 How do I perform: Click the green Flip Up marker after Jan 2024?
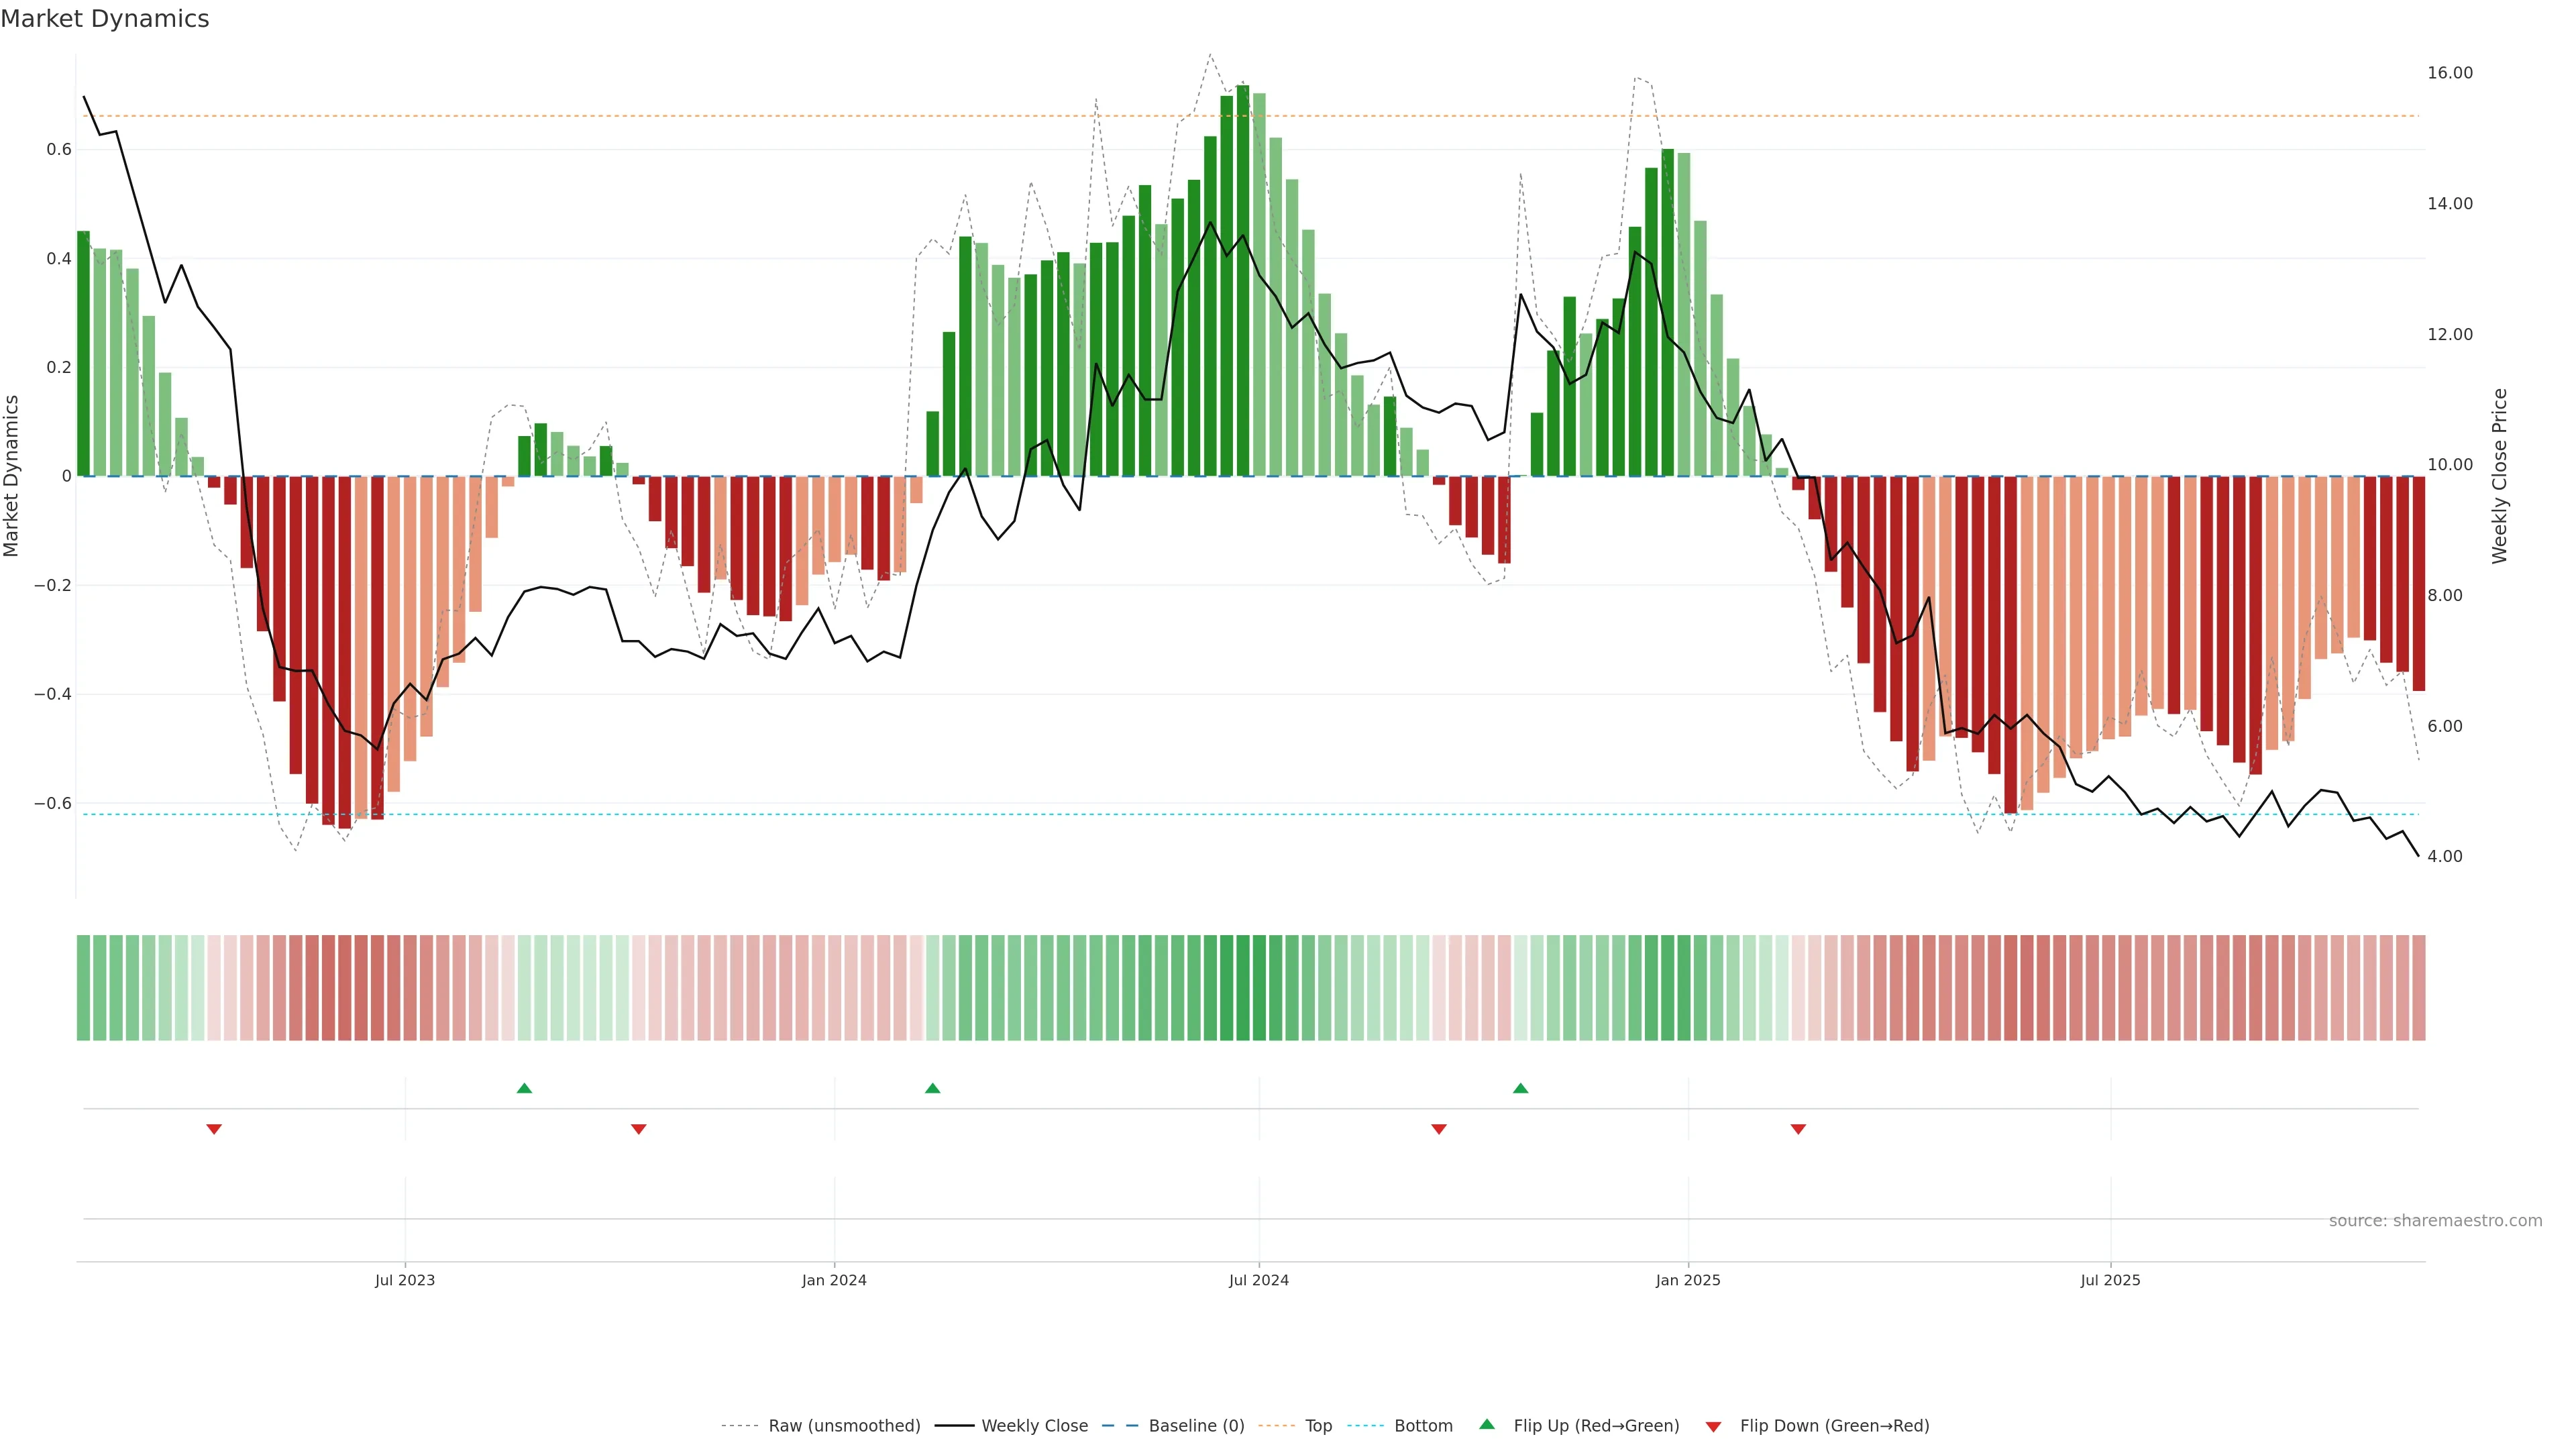pos(932,1088)
